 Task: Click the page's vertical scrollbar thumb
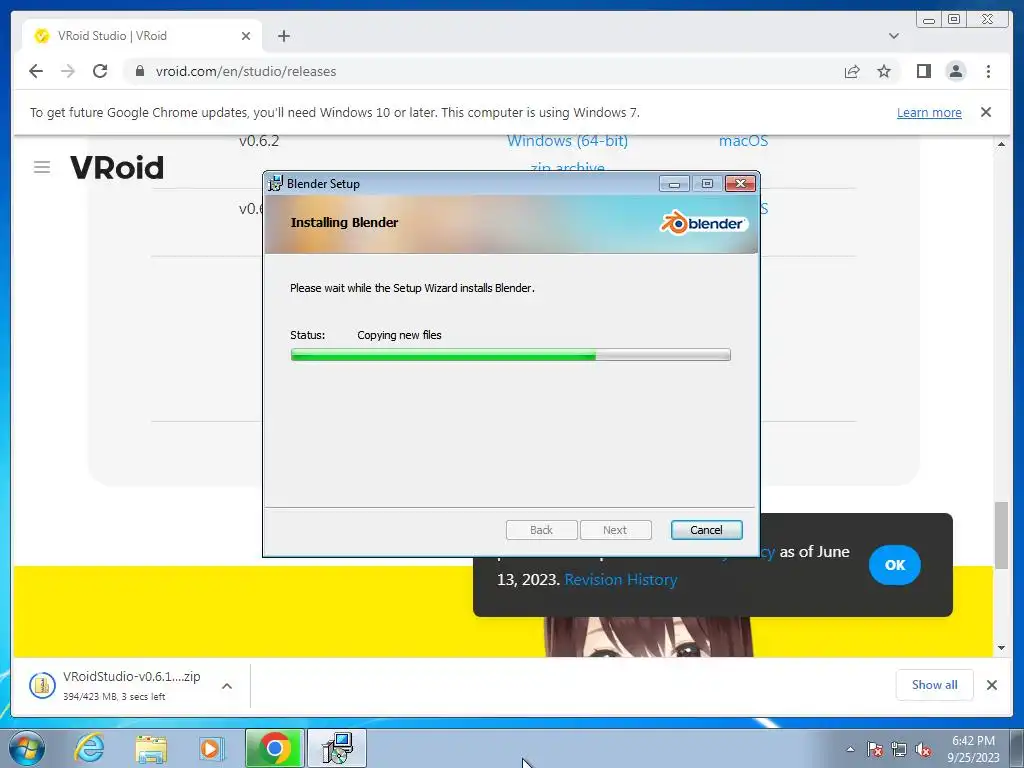1001,535
